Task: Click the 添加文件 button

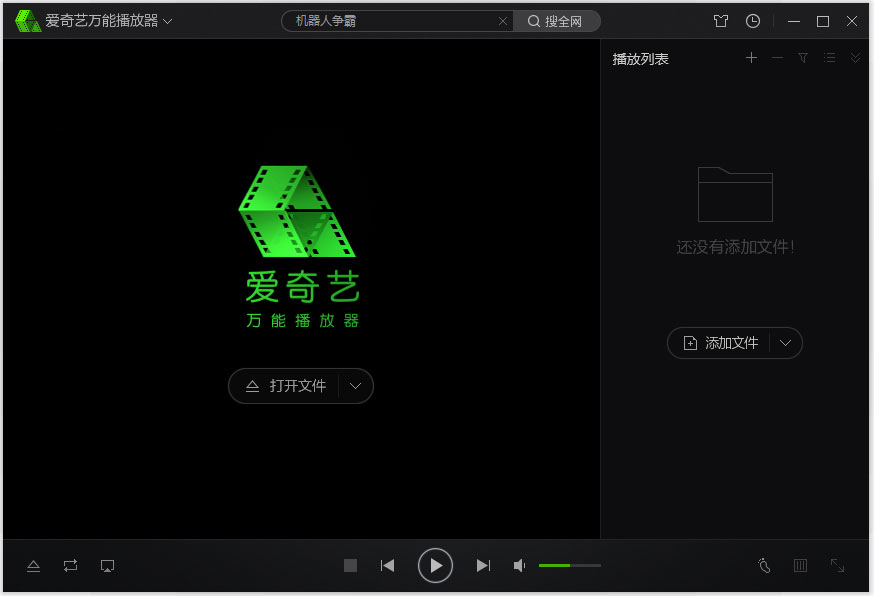Action: (721, 343)
